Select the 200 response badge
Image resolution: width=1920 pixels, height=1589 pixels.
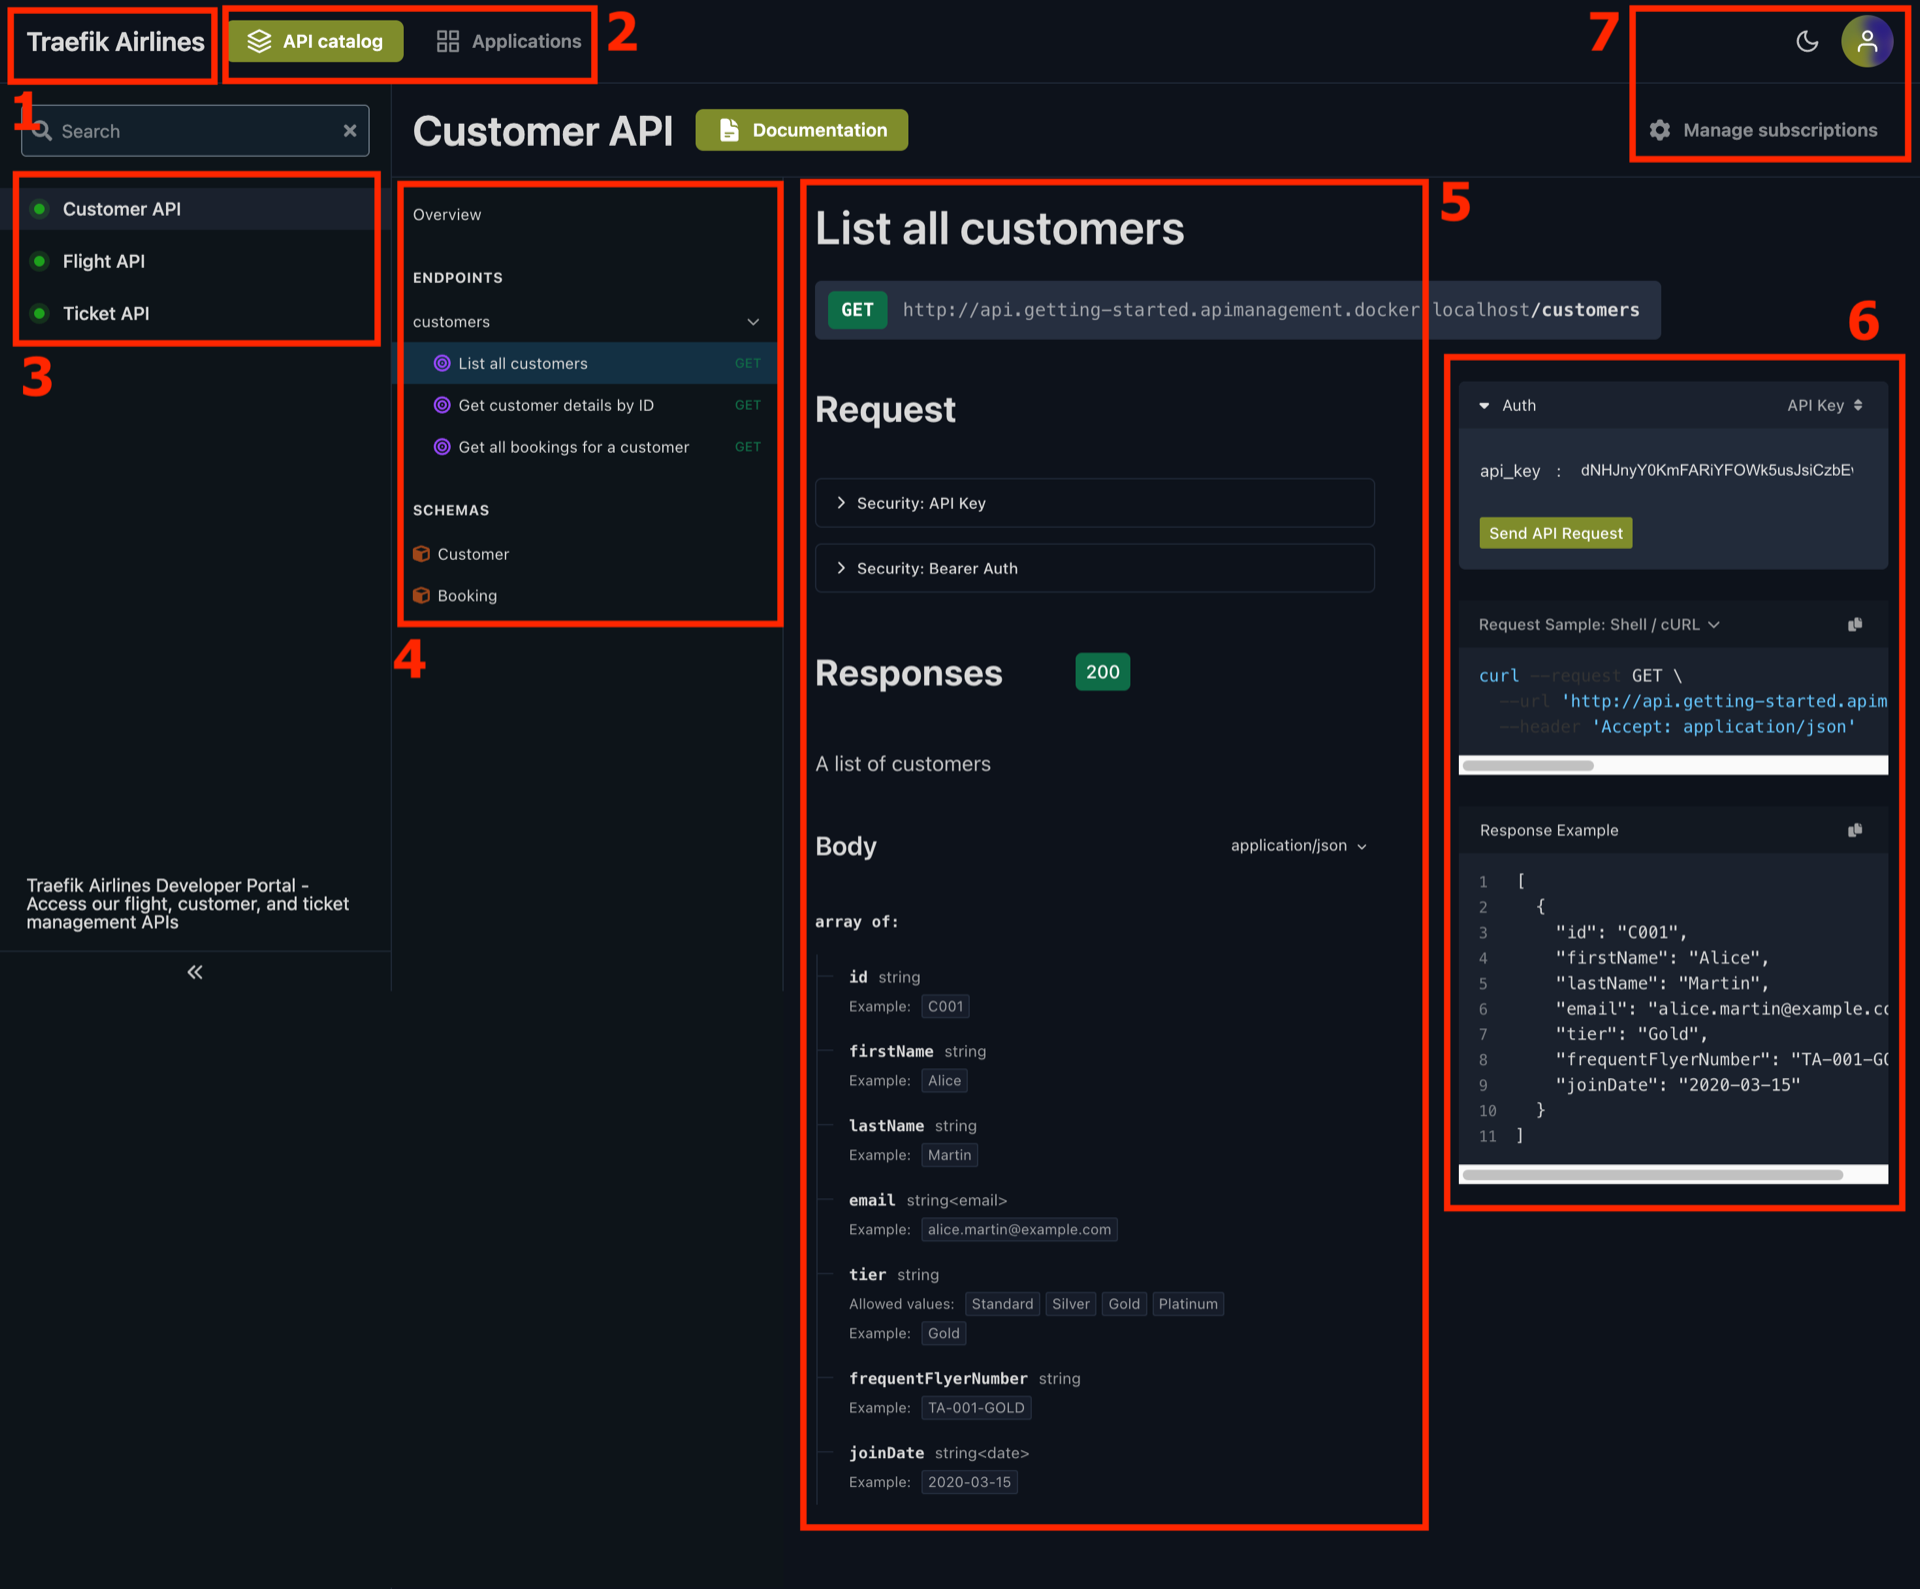[x=1102, y=672]
